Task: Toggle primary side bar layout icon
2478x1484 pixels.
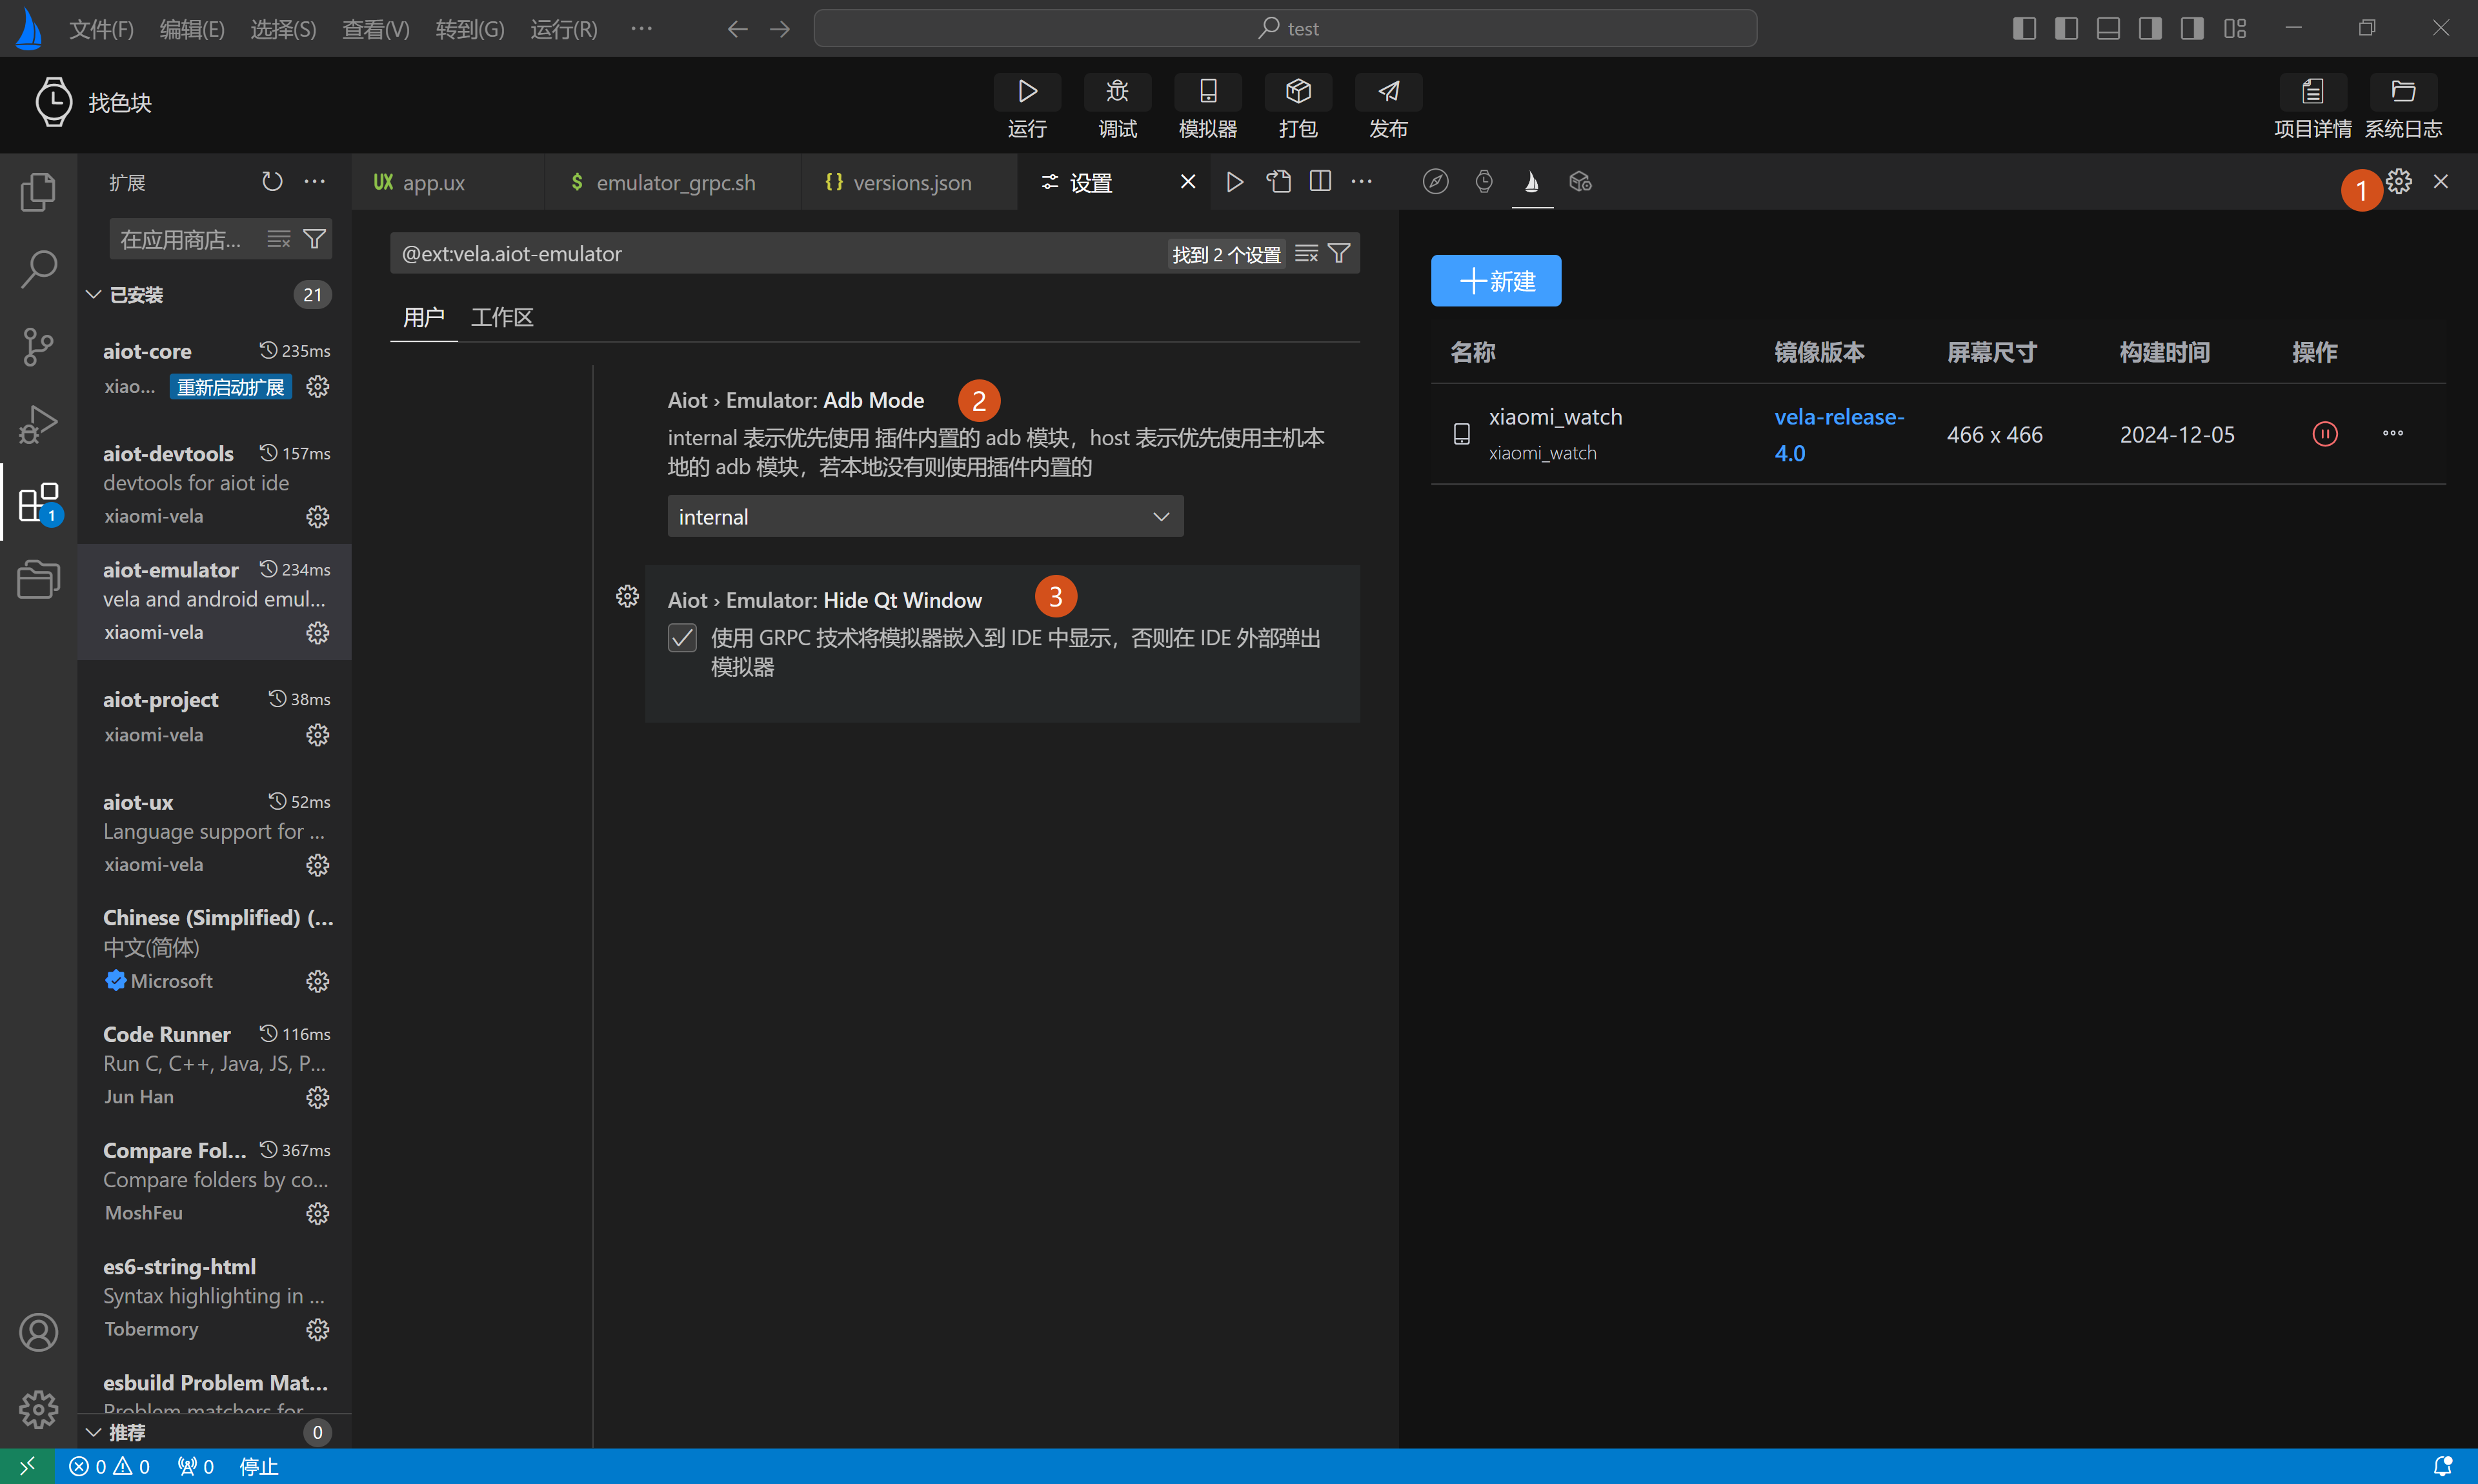Action: [2024, 28]
